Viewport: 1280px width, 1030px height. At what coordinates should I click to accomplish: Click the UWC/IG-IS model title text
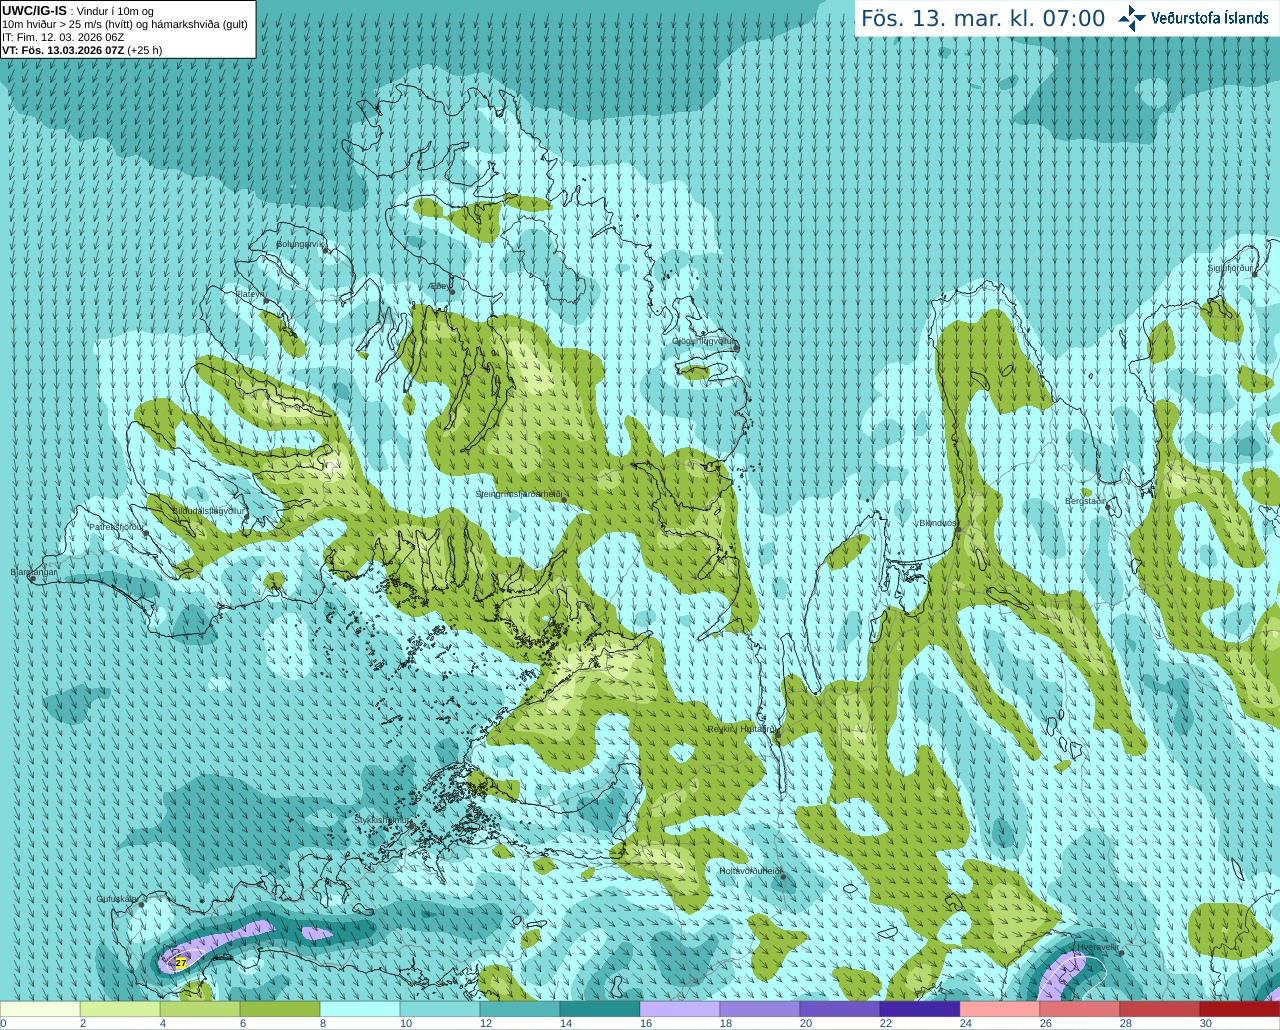click(x=35, y=10)
